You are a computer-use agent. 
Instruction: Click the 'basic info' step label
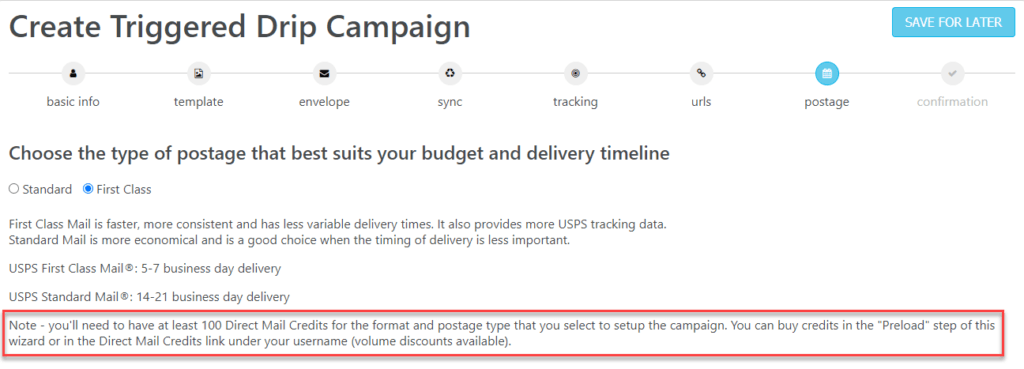[x=73, y=102]
